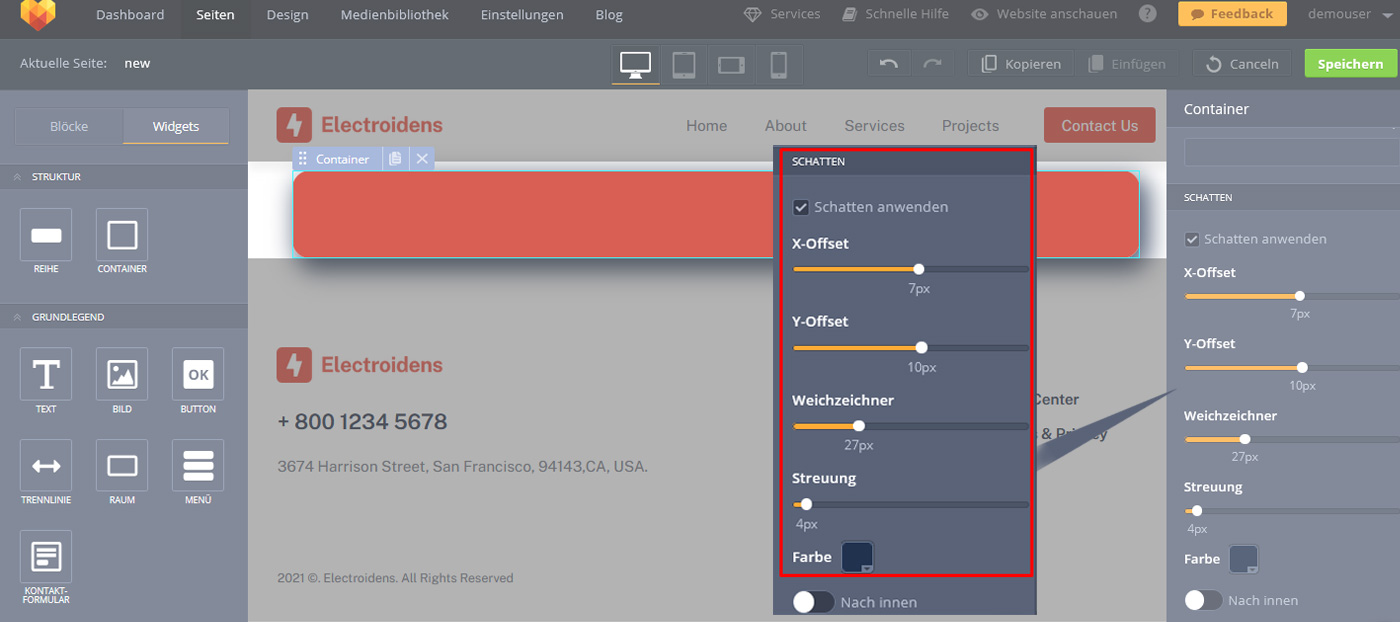Image resolution: width=1400 pixels, height=622 pixels.
Task: Choose the Kontaktformular widget
Action: 46,556
